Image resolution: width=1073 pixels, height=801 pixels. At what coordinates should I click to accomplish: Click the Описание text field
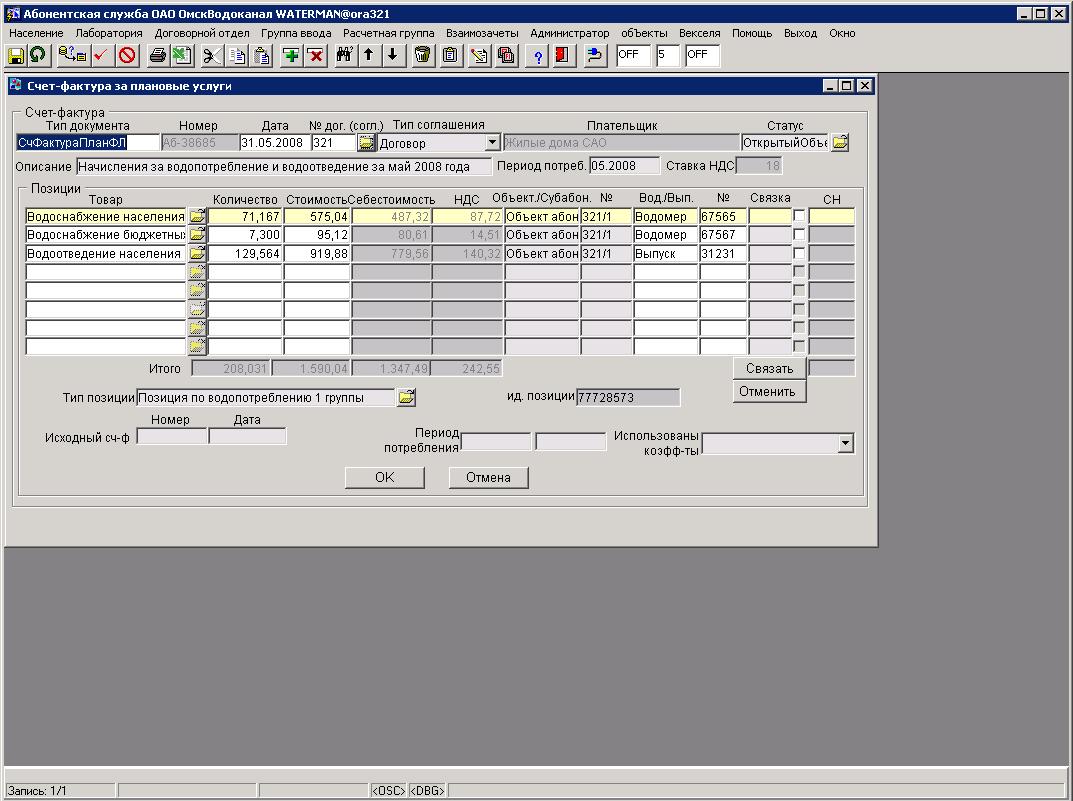pos(284,166)
